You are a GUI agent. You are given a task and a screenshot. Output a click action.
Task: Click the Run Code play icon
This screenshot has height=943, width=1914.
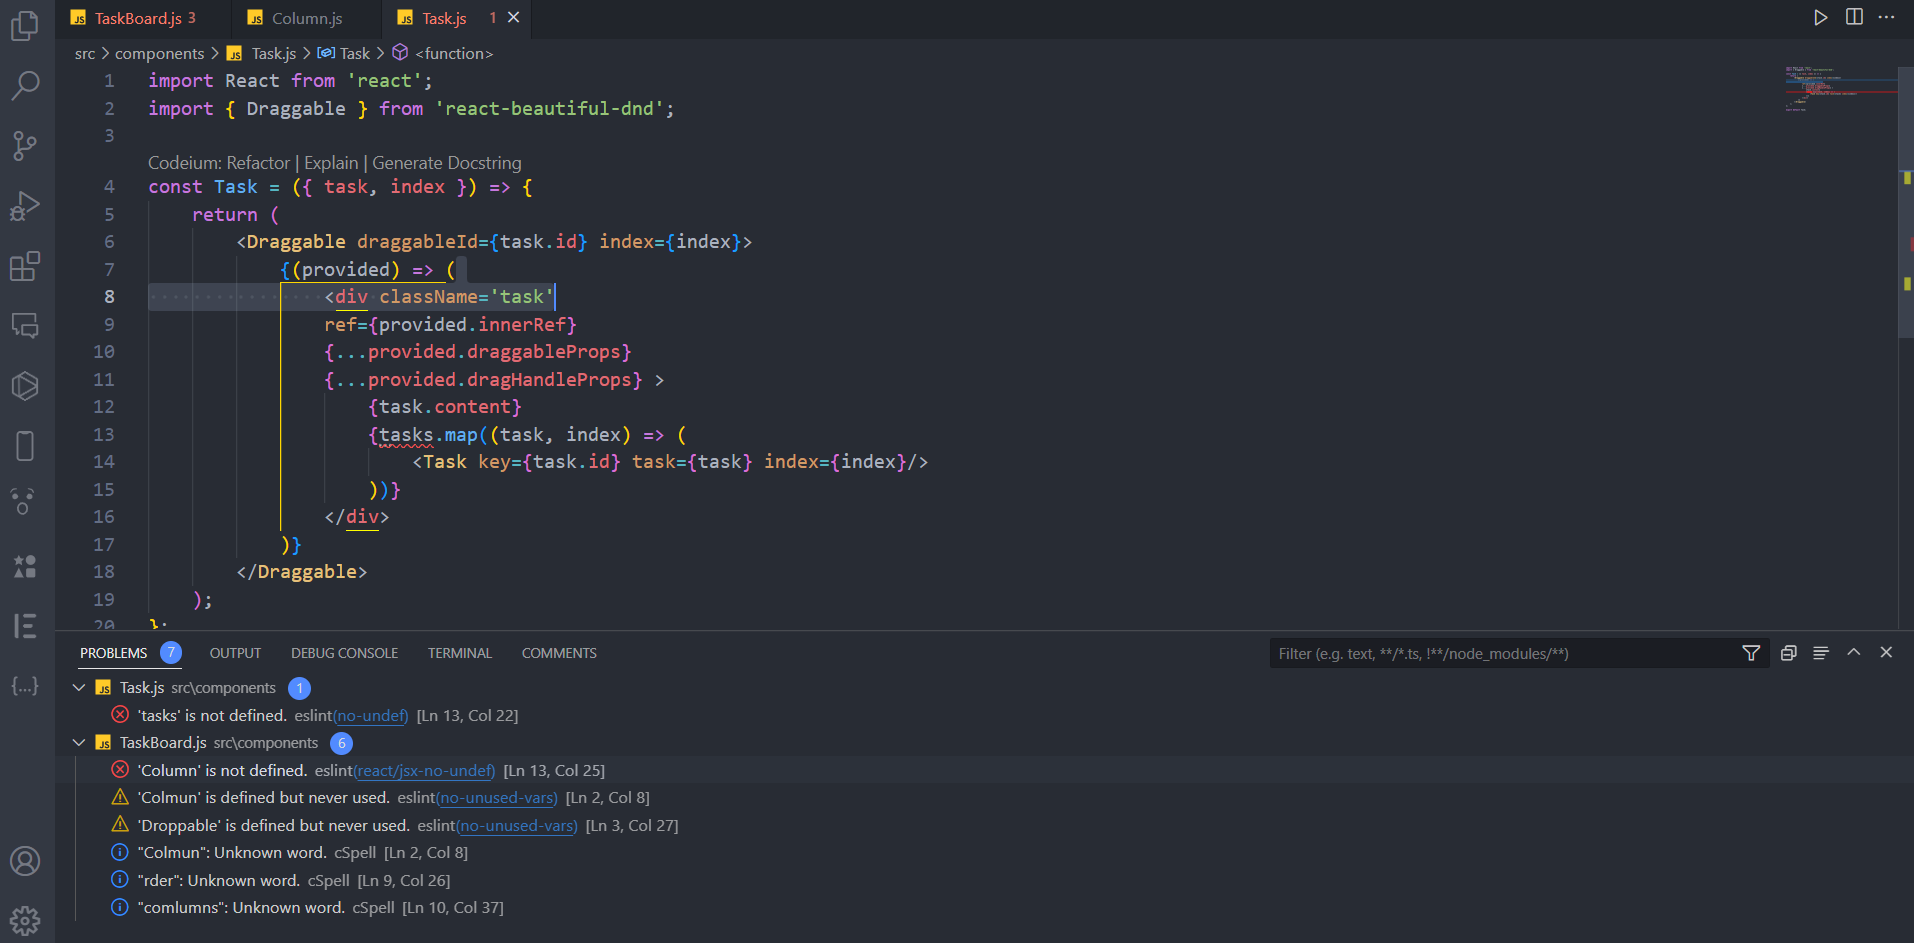click(1821, 18)
